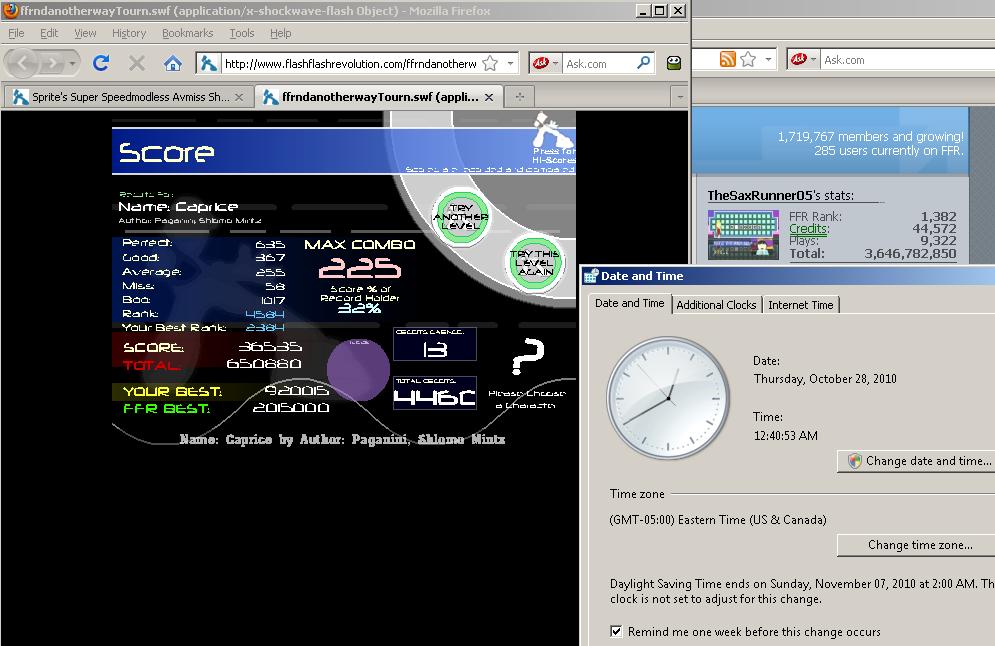Go to the Firefox home page icon

click(173, 63)
